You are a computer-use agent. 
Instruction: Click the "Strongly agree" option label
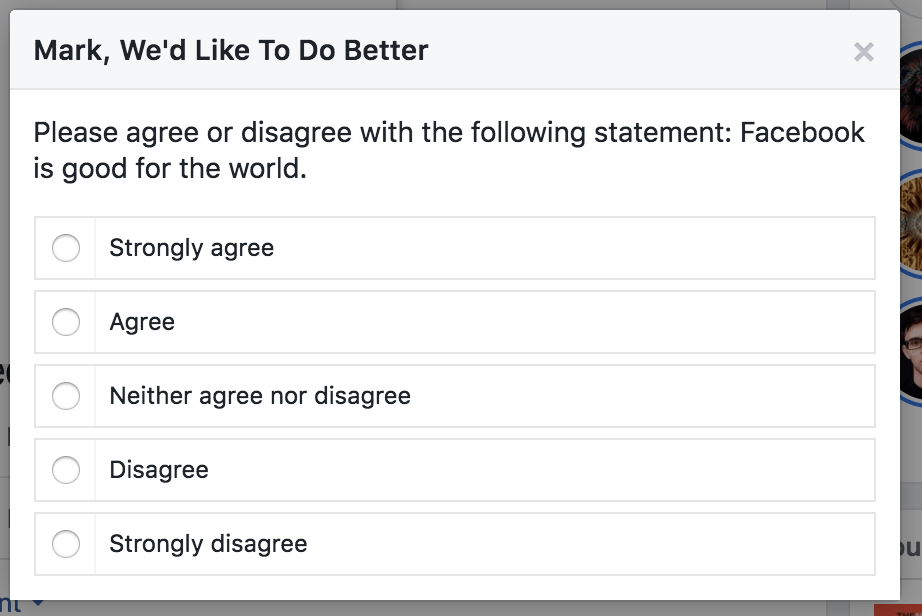click(x=191, y=248)
